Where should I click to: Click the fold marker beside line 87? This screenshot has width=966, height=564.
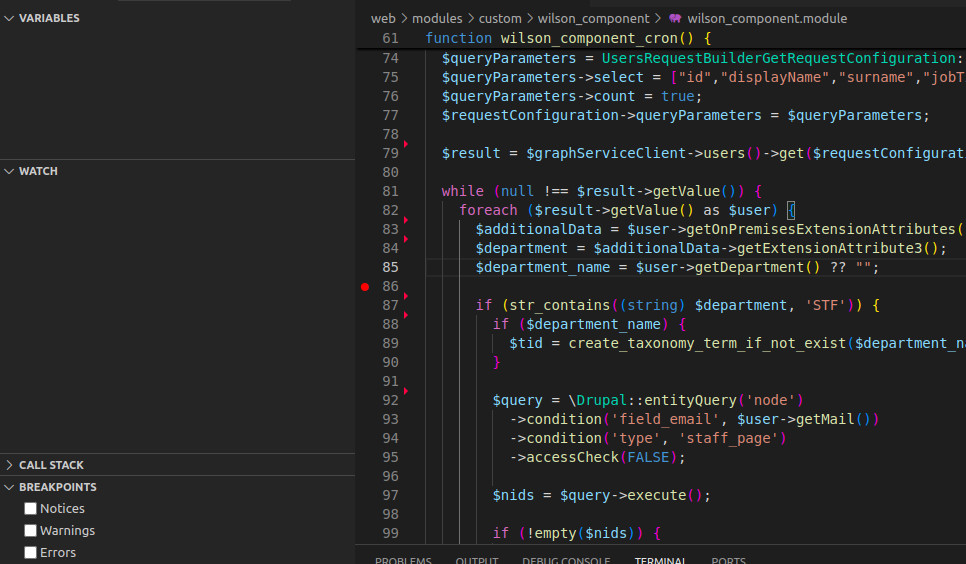[x=405, y=296]
